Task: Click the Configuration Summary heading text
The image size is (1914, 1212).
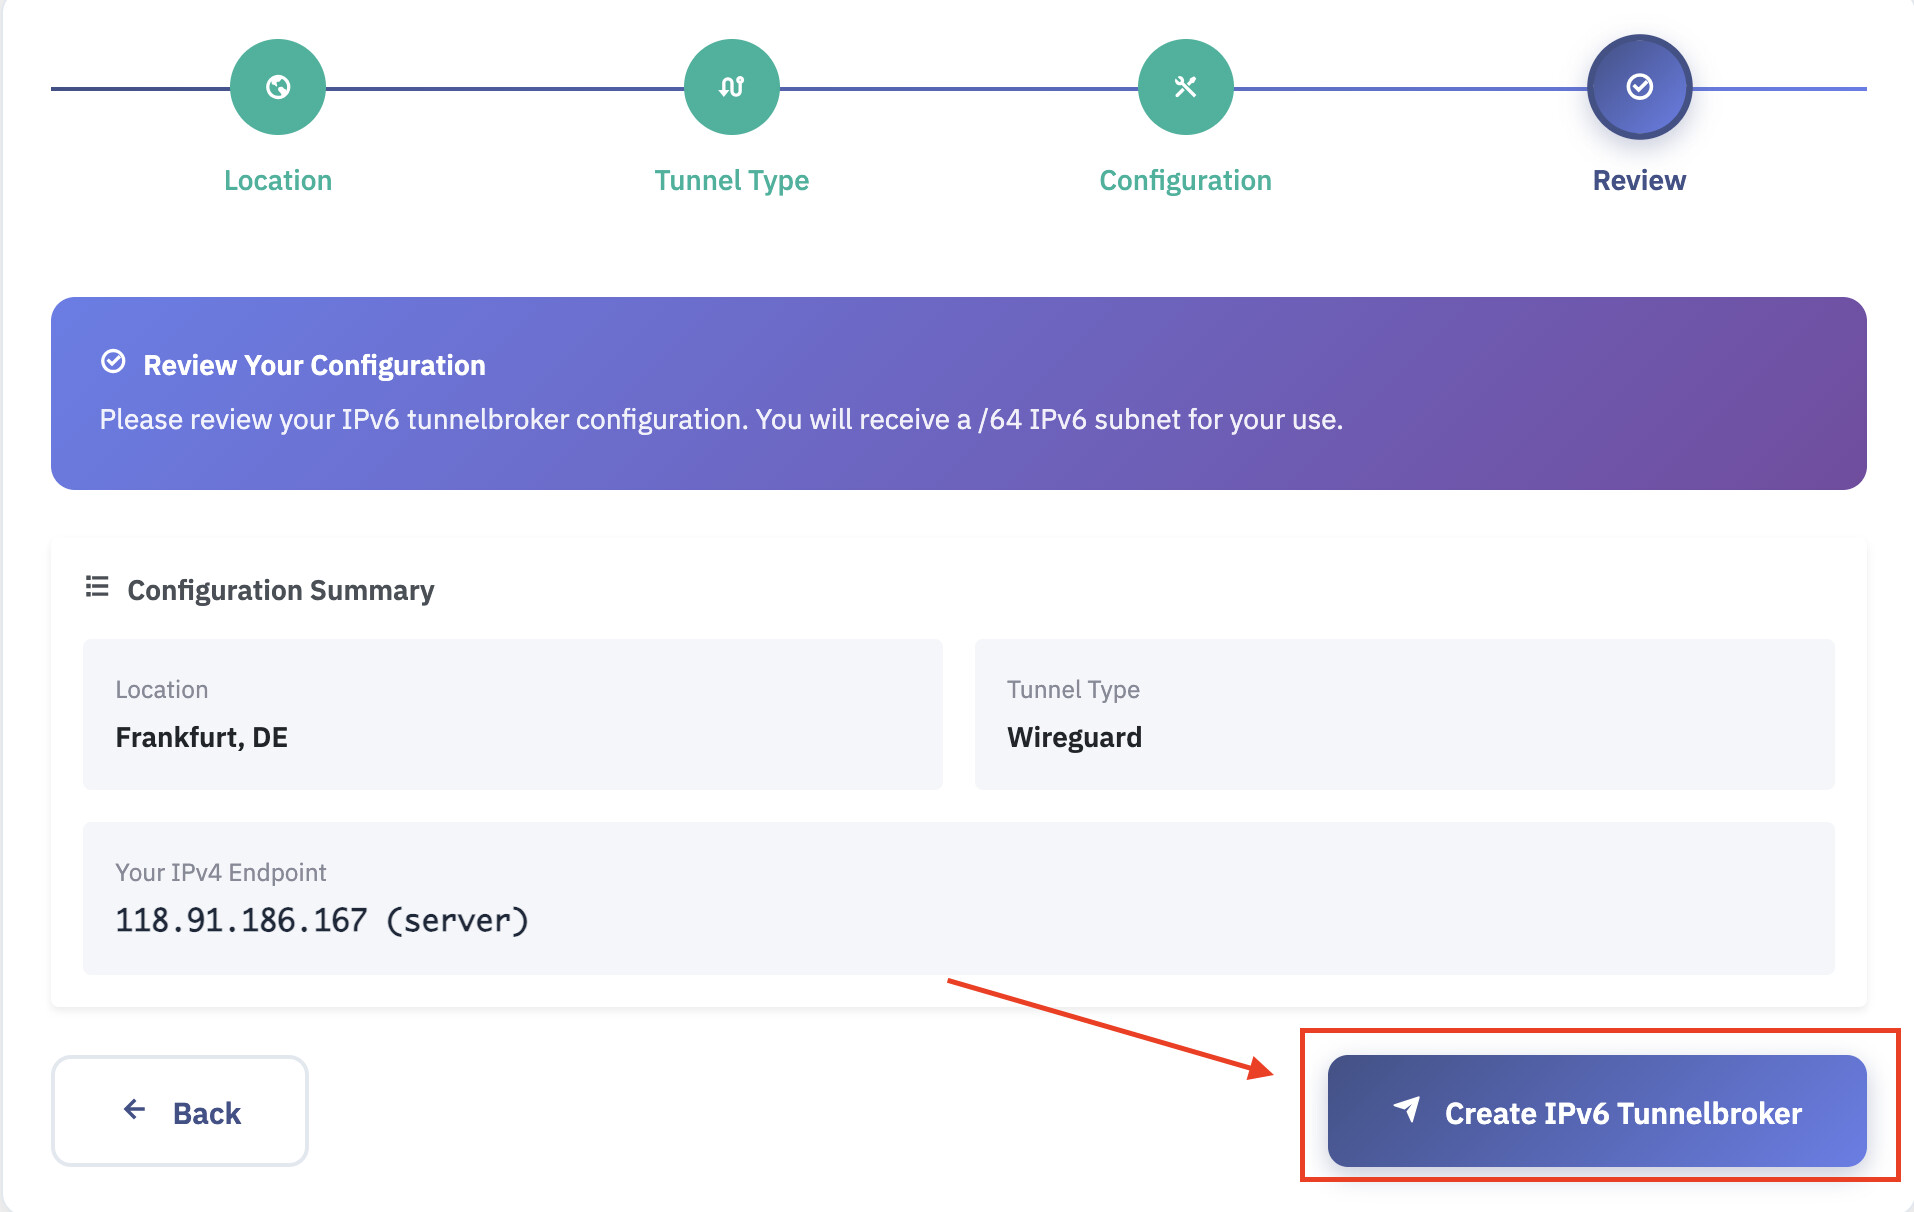Action: pyautogui.click(x=281, y=591)
